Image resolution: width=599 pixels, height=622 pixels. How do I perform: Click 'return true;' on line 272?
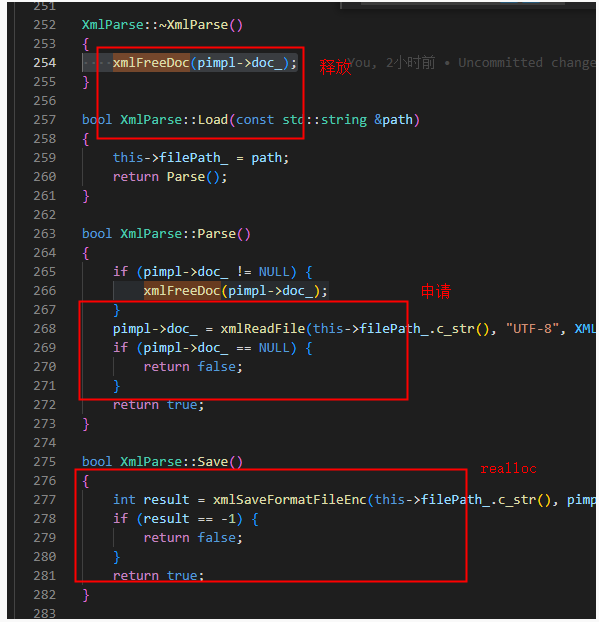(x=158, y=405)
